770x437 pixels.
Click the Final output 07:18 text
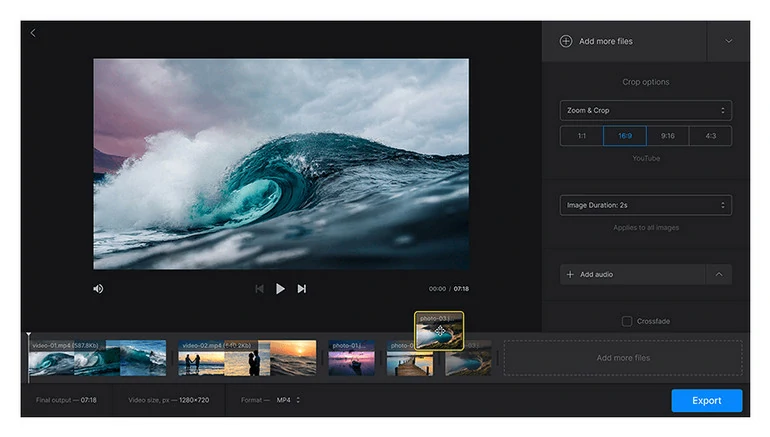click(66, 400)
